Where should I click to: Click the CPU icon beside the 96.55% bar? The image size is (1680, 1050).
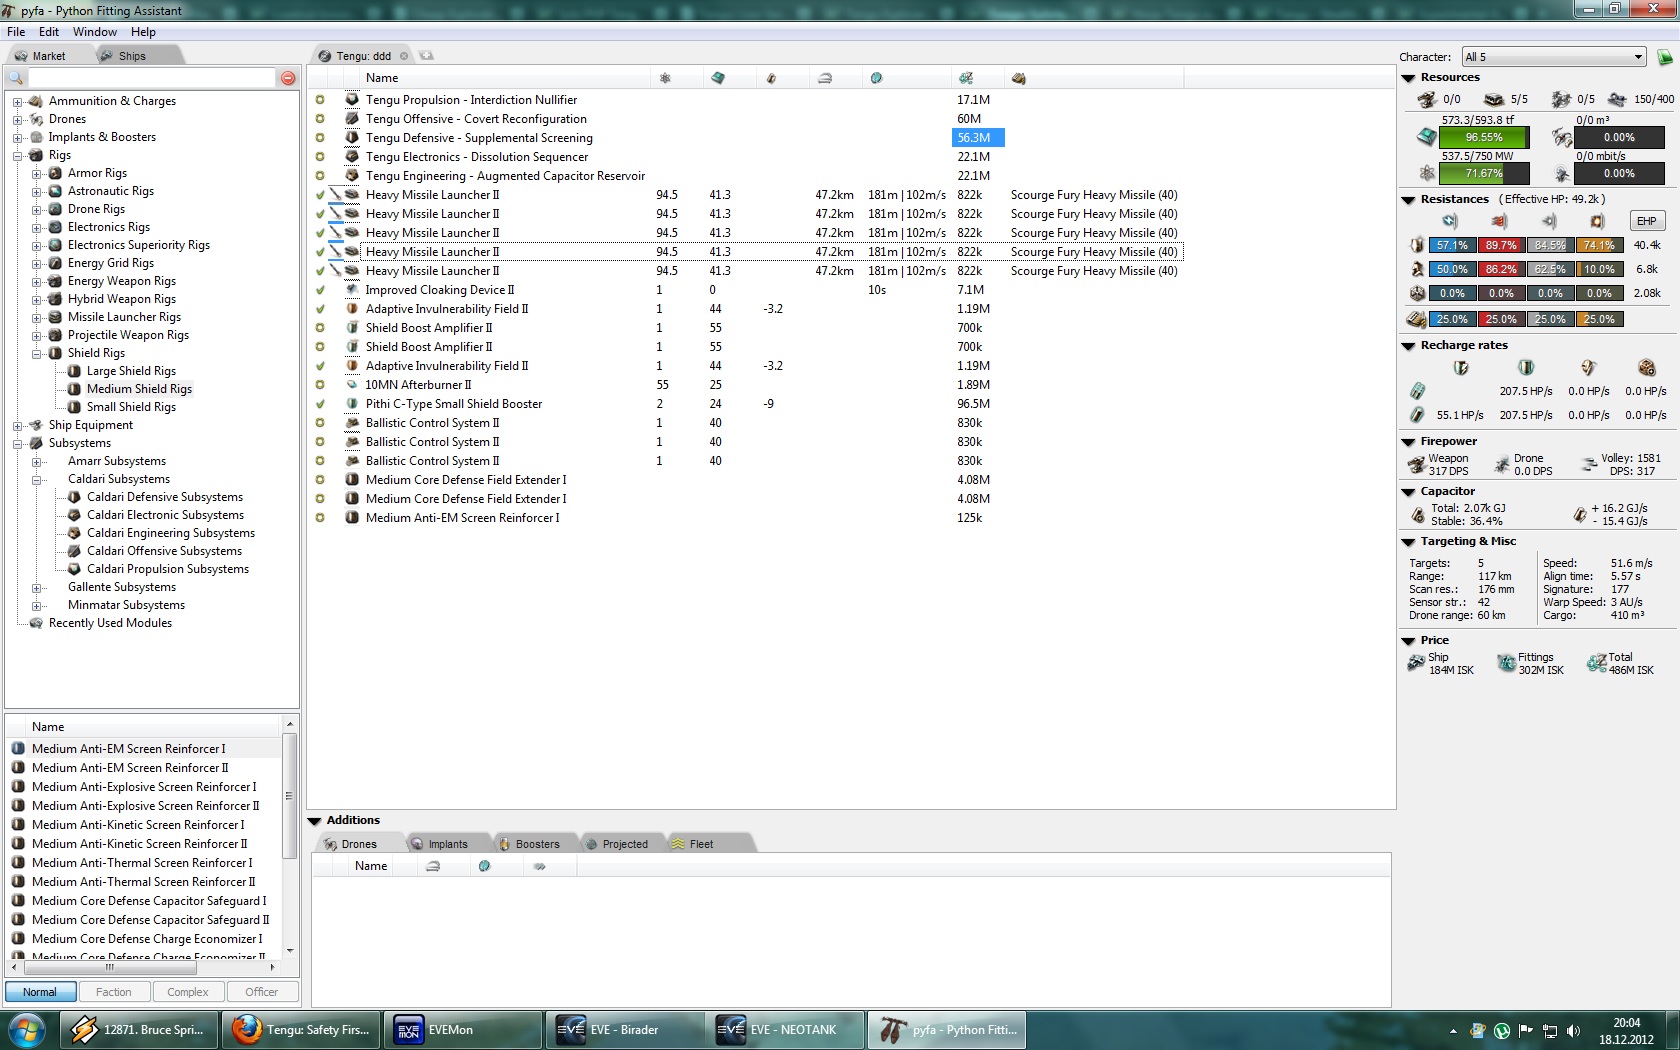coord(1427,137)
